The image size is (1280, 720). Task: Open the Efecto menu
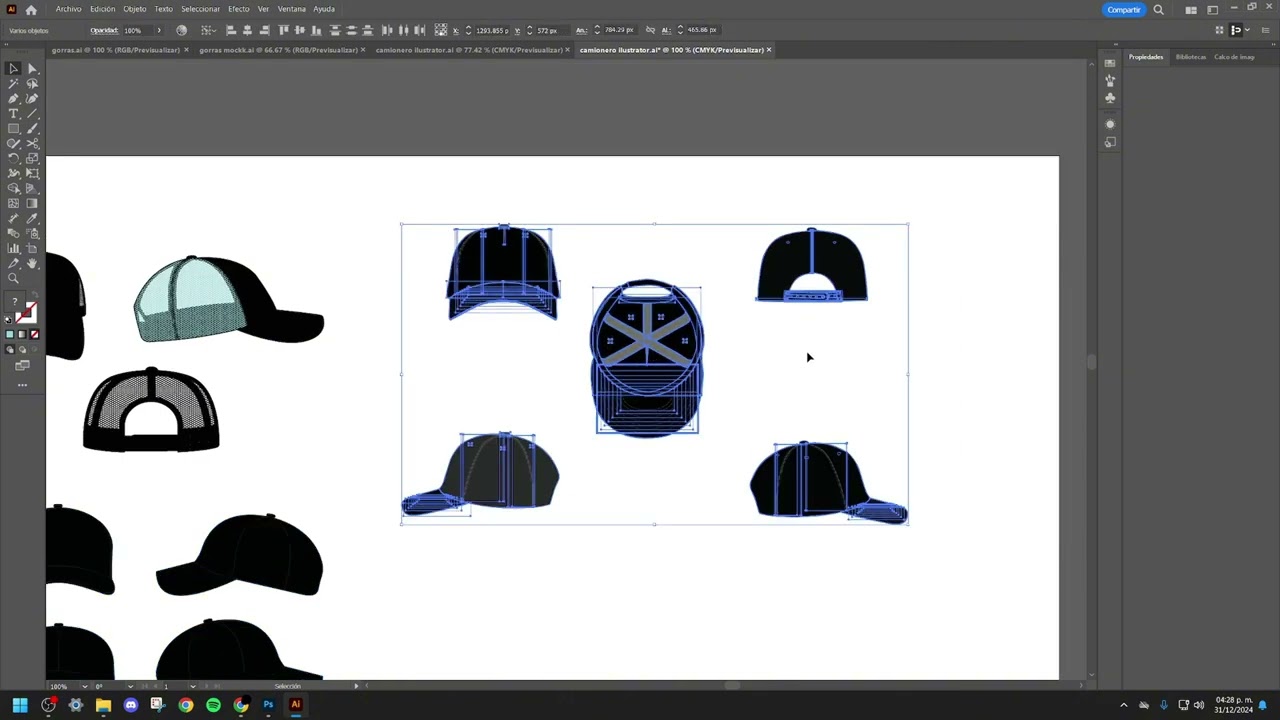[x=238, y=9]
